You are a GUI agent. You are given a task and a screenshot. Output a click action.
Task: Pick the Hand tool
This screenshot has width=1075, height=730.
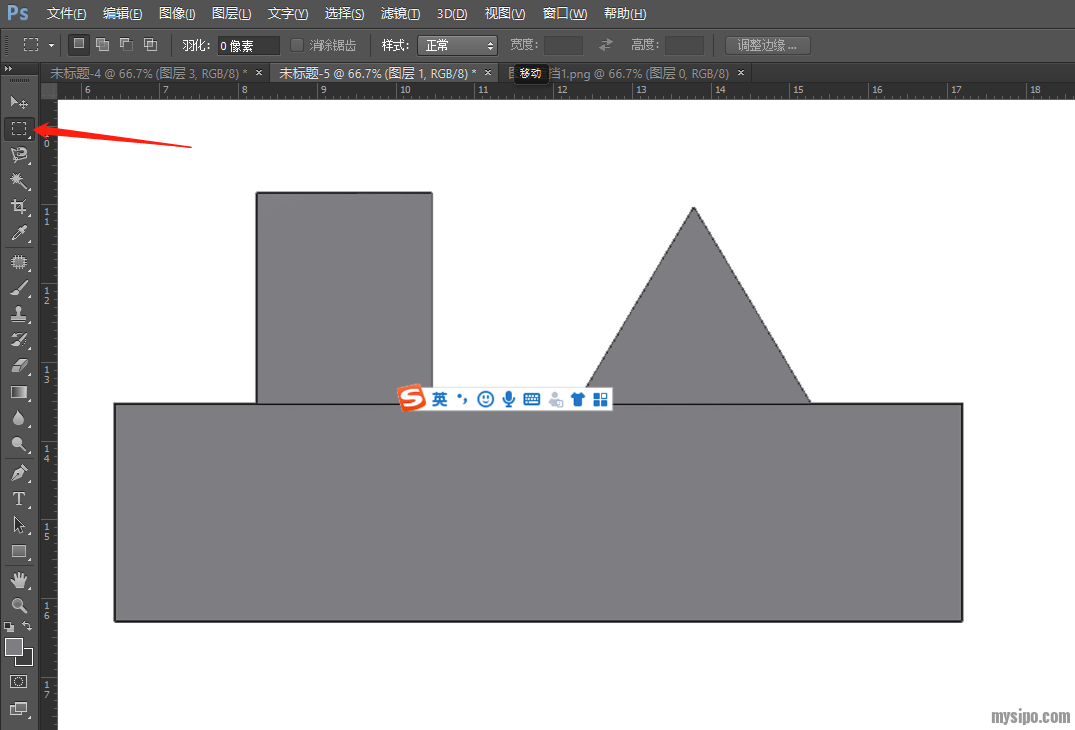tap(18, 580)
